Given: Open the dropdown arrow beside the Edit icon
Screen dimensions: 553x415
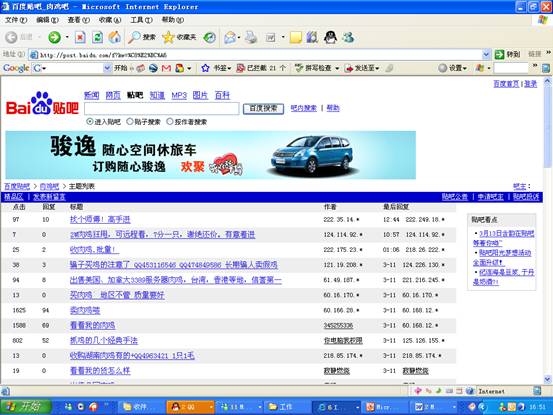Looking at the screenshot, I should pos(283,37).
